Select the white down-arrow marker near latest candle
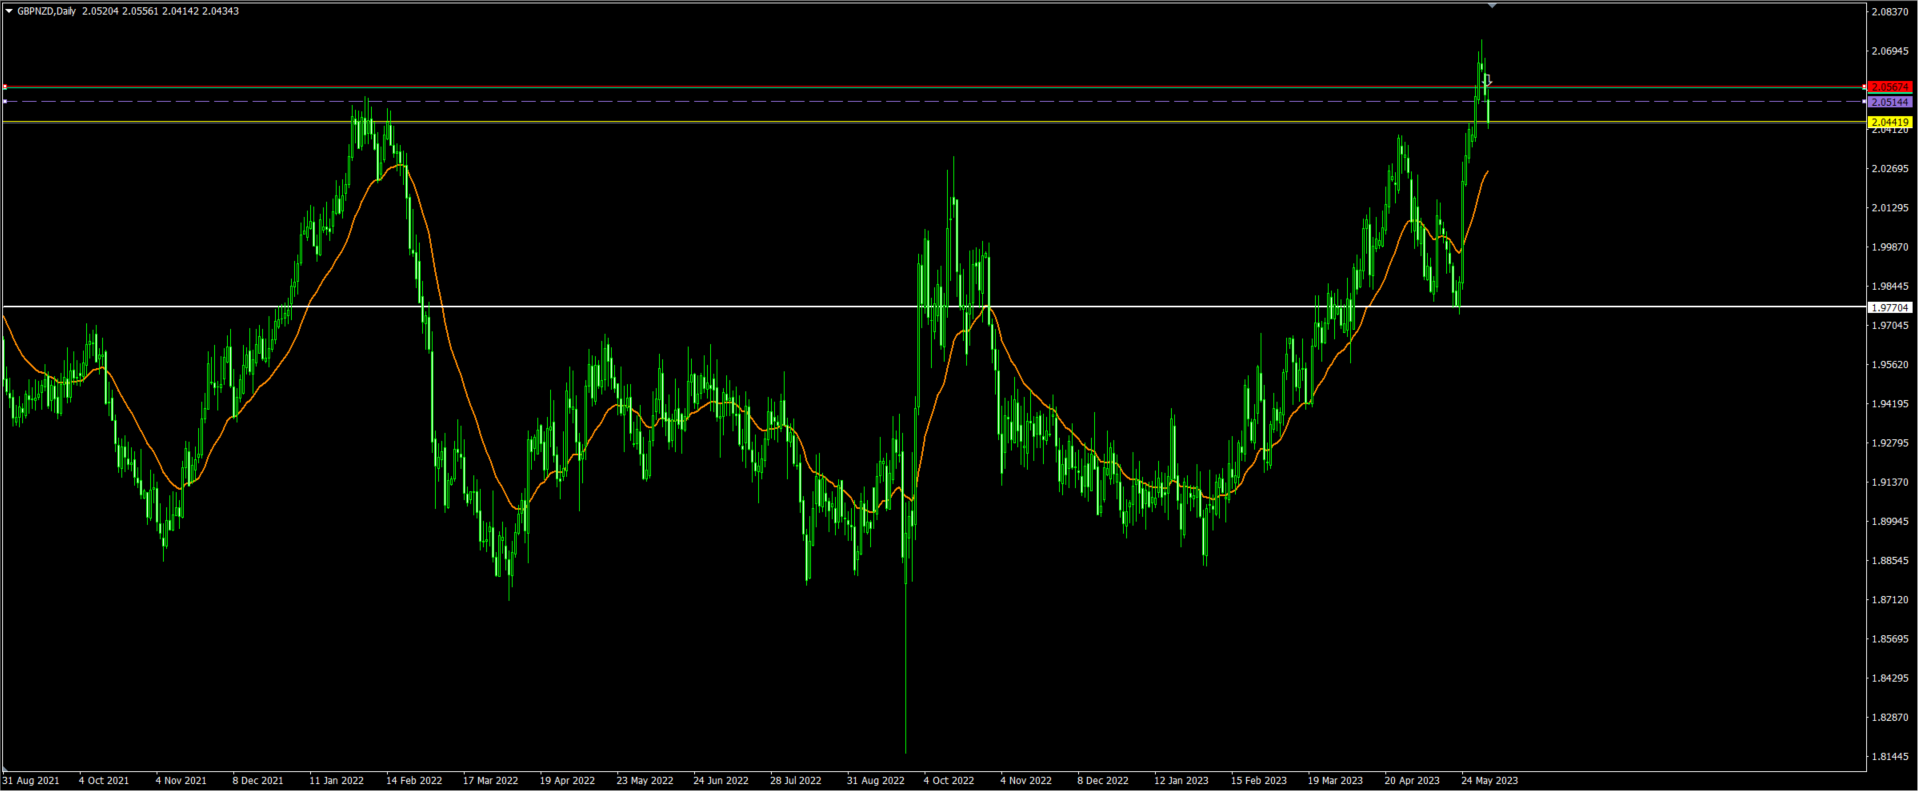 1487,80
